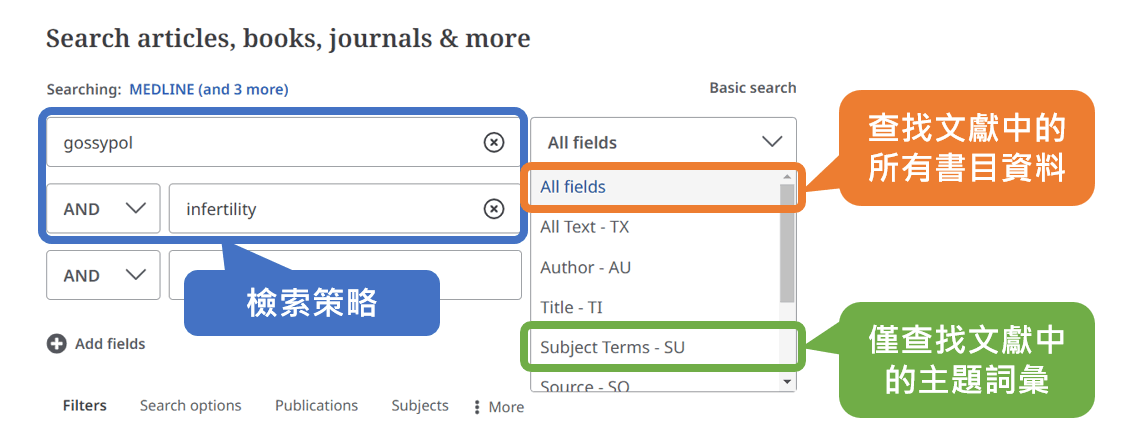This screenshot has width=1134, height=448.
Task: Clear the gossypol search box
Action: click(493, 143)
